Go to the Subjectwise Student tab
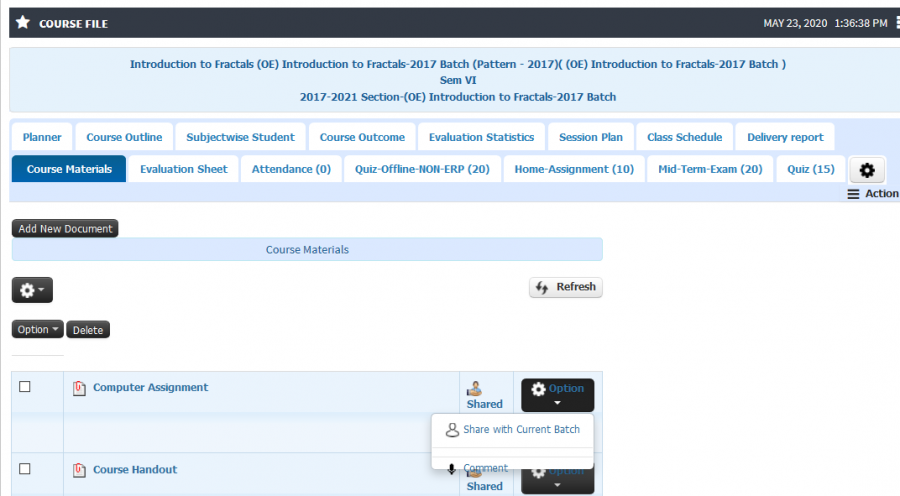The height and width of the screenshot is (496, 900). (240, 137)
